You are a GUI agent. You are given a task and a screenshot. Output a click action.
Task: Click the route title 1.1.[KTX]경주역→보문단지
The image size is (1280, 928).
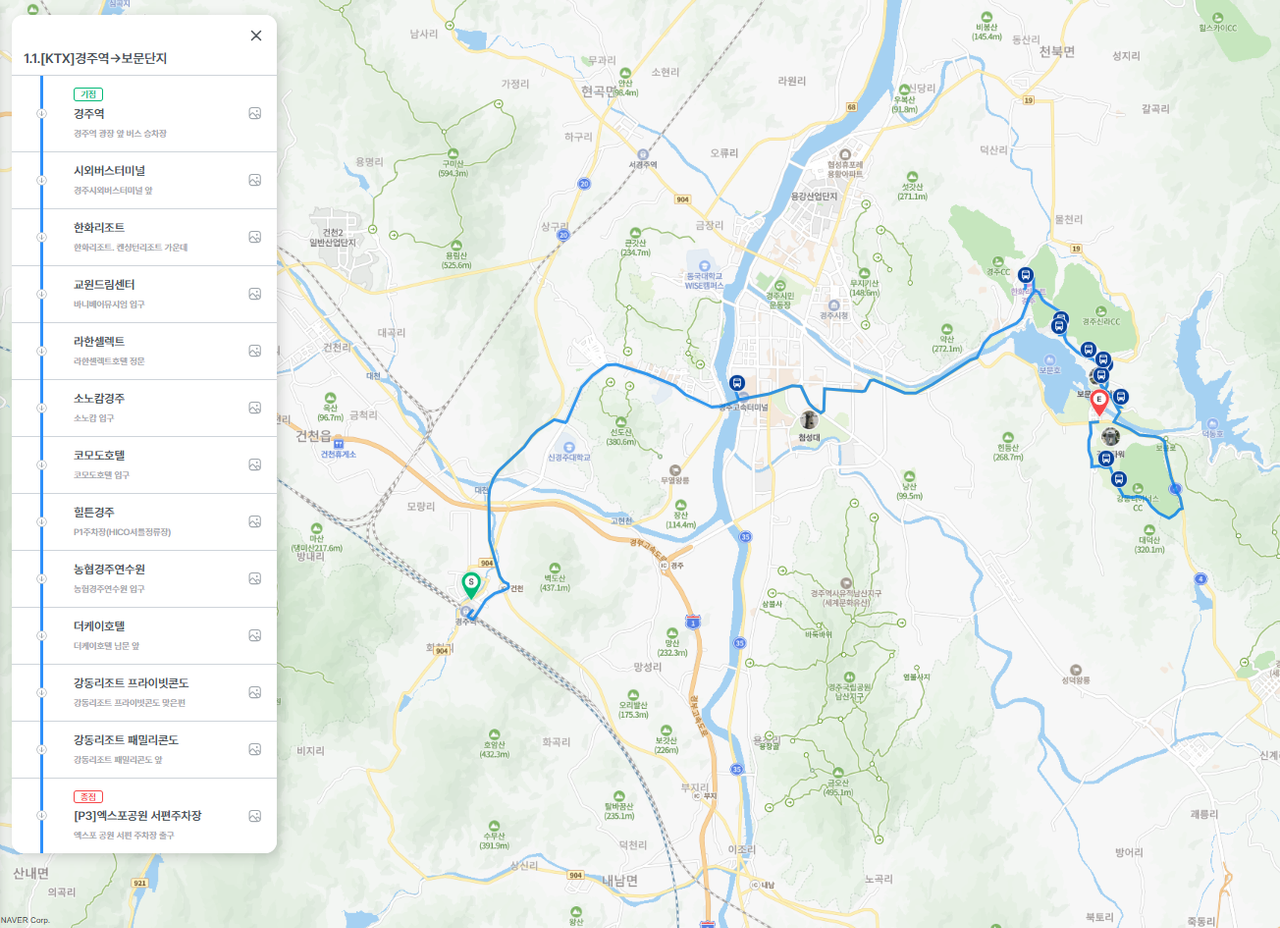[95, 59]
